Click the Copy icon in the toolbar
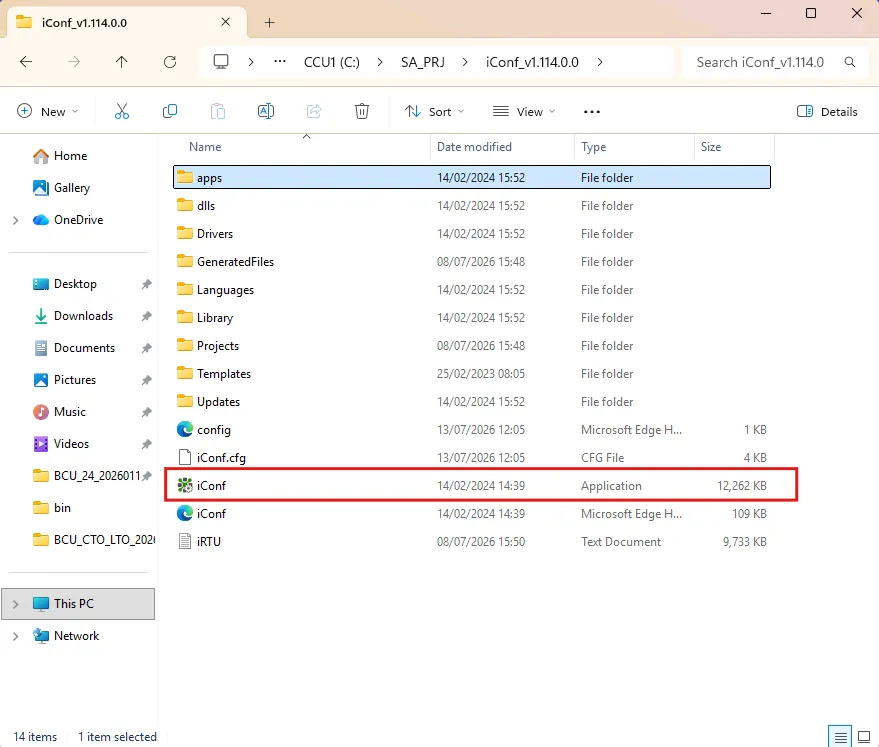Screen dimensions: 879x747 (x=170, y=112)
